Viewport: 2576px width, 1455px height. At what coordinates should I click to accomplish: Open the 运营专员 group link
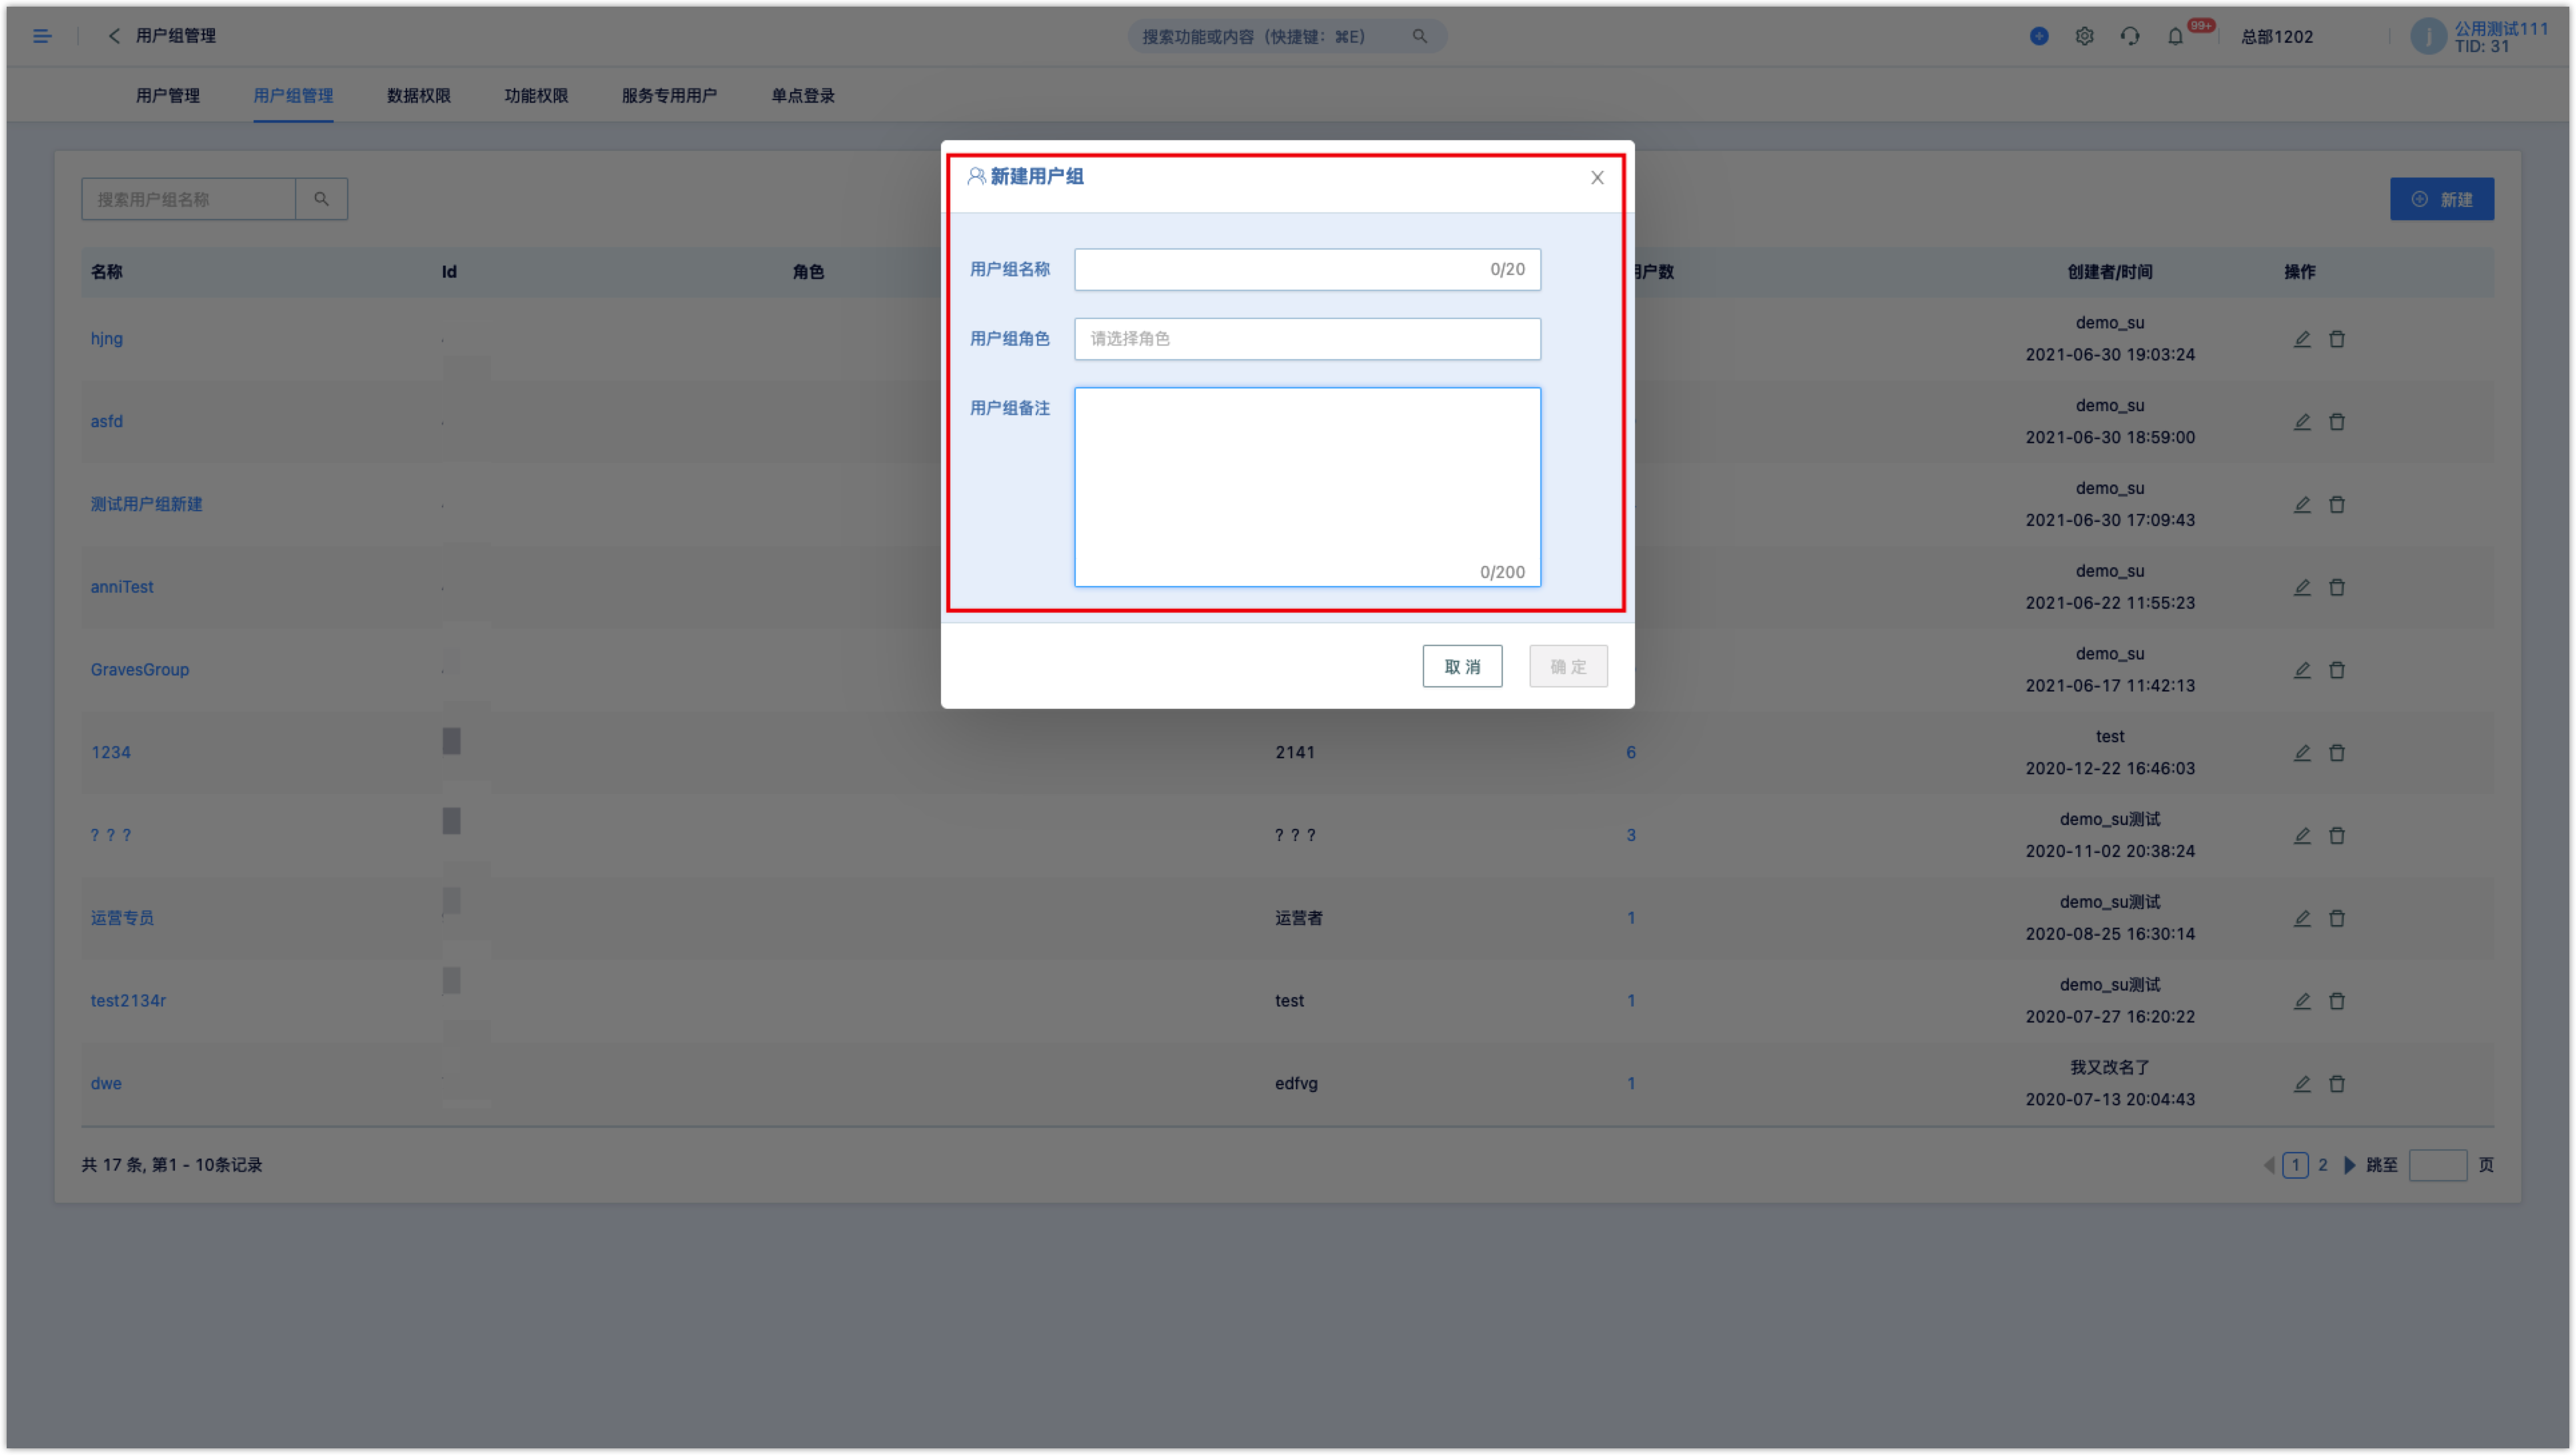point(122,918)
